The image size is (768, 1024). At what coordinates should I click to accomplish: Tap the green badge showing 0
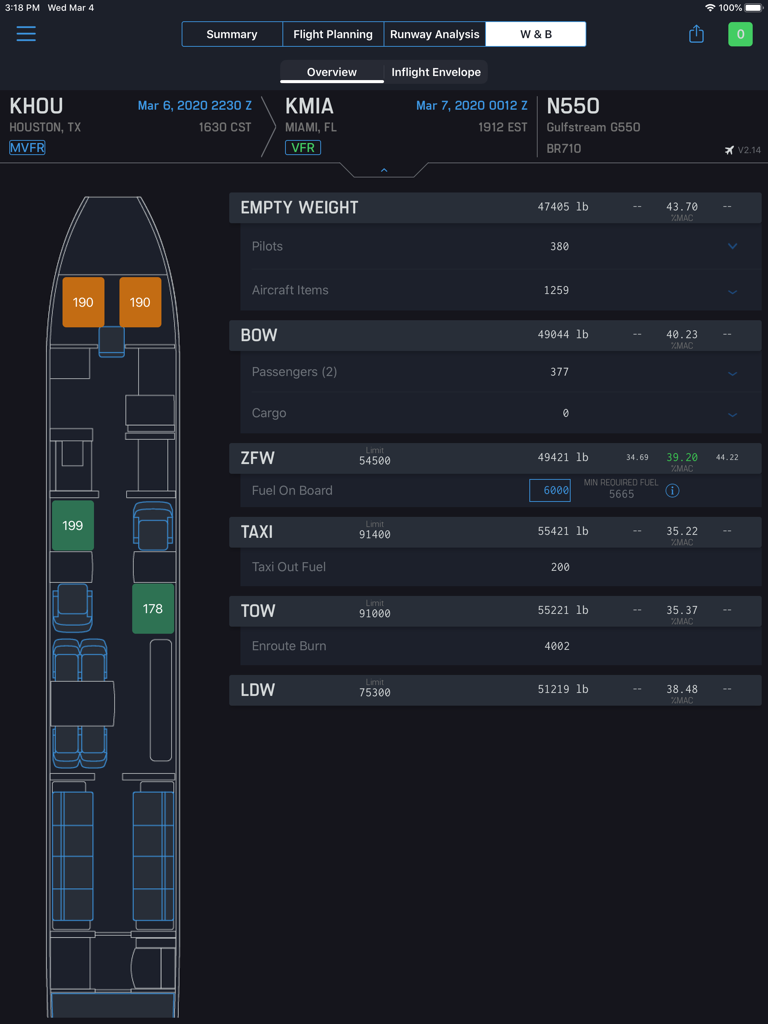pyautogui.click(x=740, y=33)
